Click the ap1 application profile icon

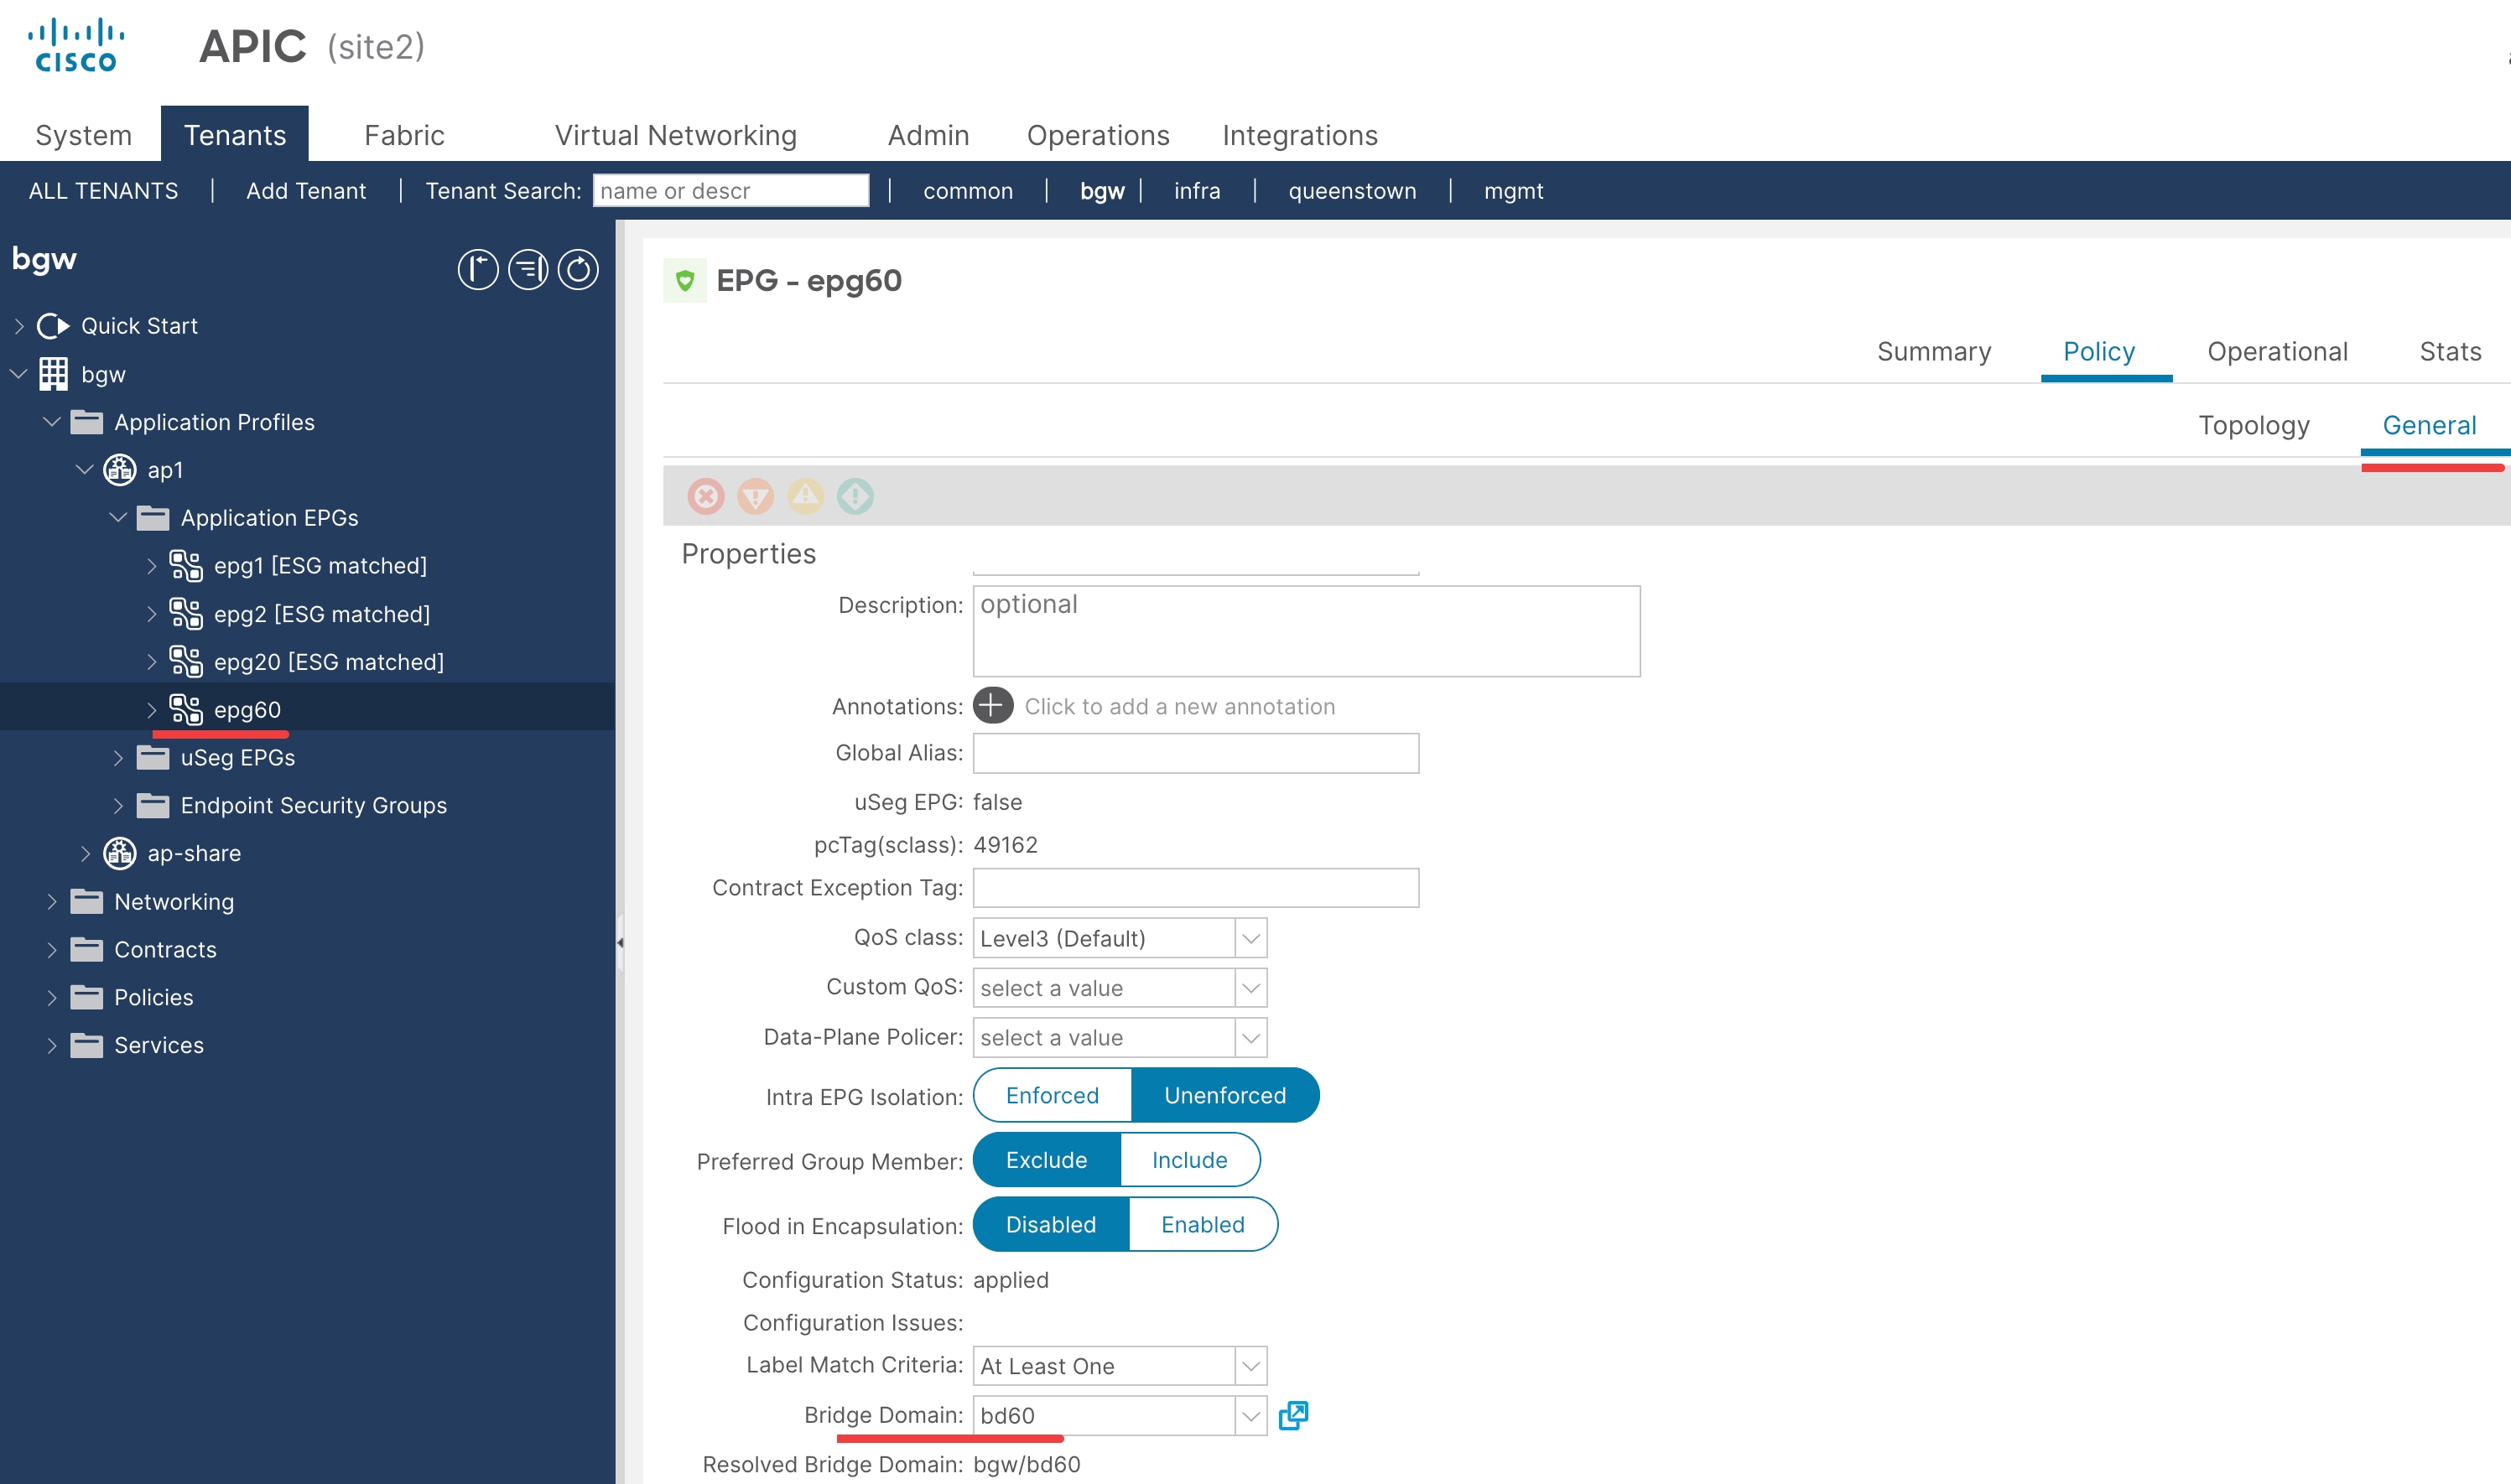click(120, 470)
